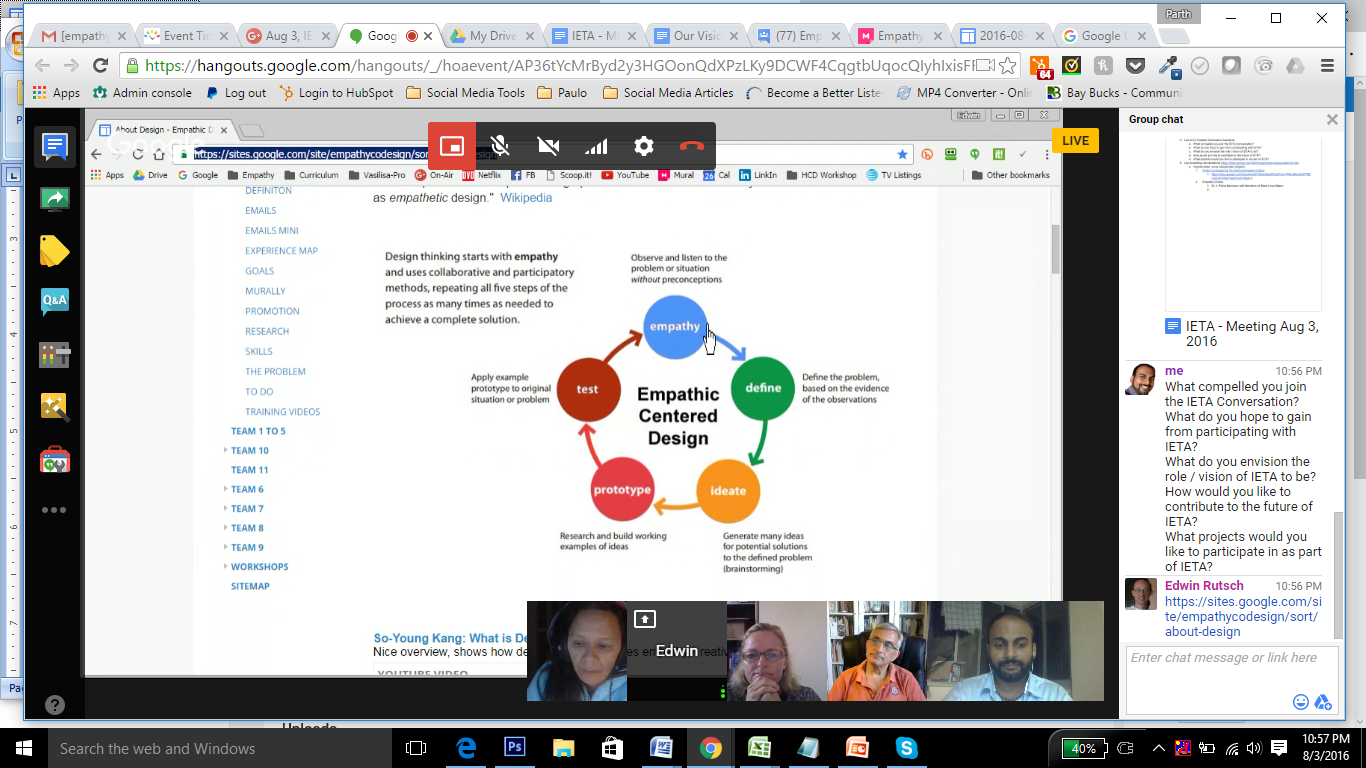Viewport: 1366px width, 768px height.
Task: Reload the Hangouts page in Chrome
Action: [100, 66]
